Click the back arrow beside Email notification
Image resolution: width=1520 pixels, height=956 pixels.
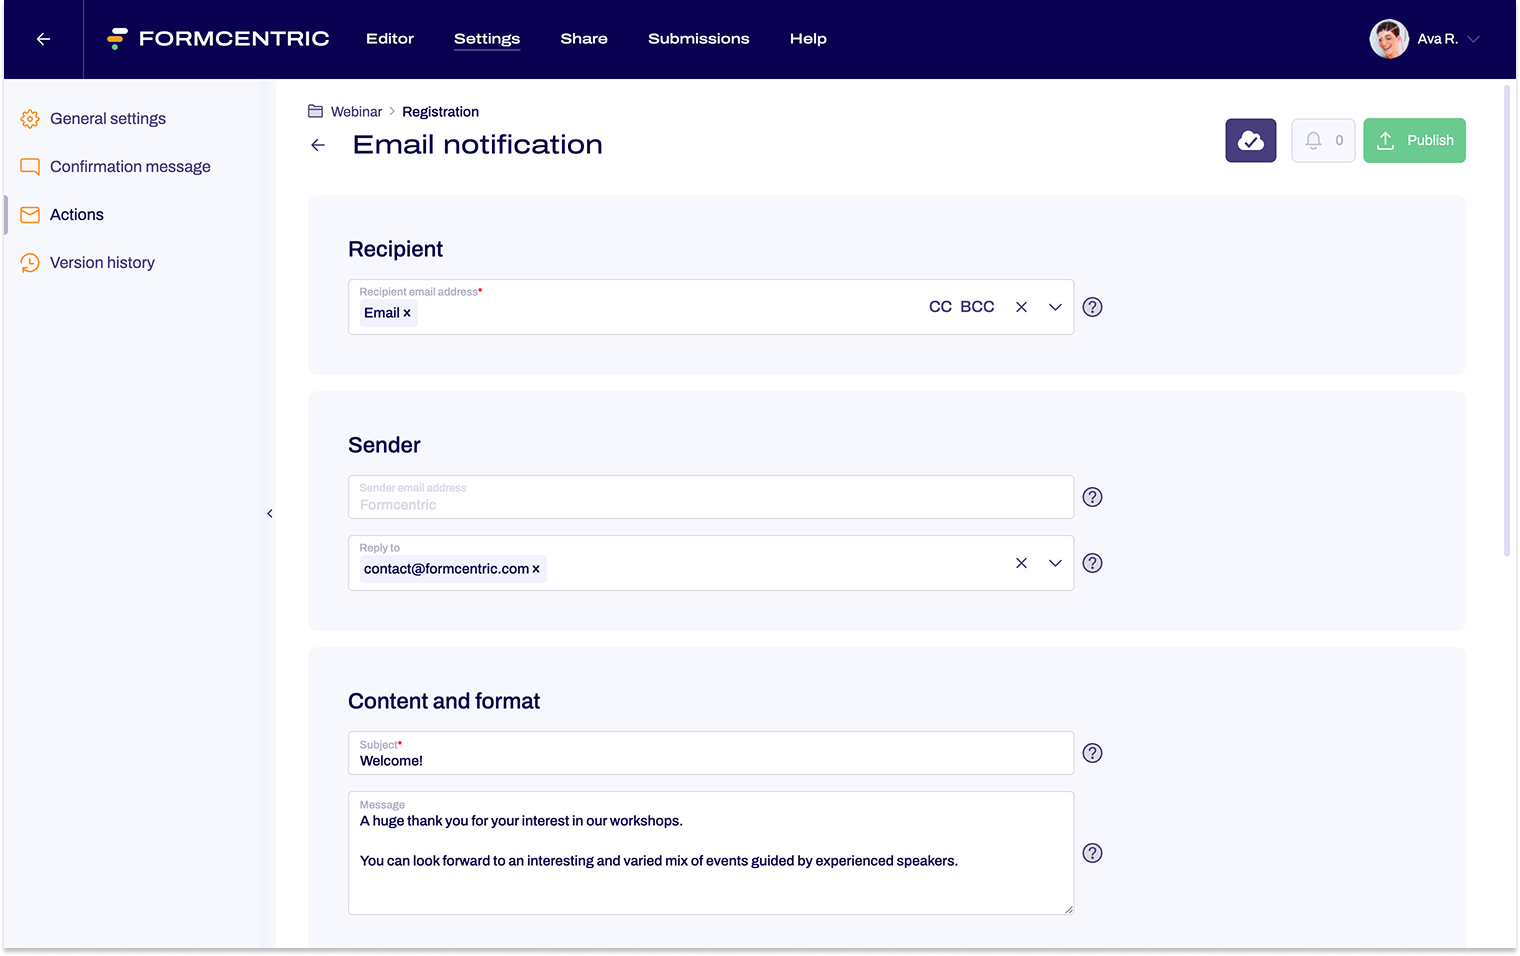[318, 145]
